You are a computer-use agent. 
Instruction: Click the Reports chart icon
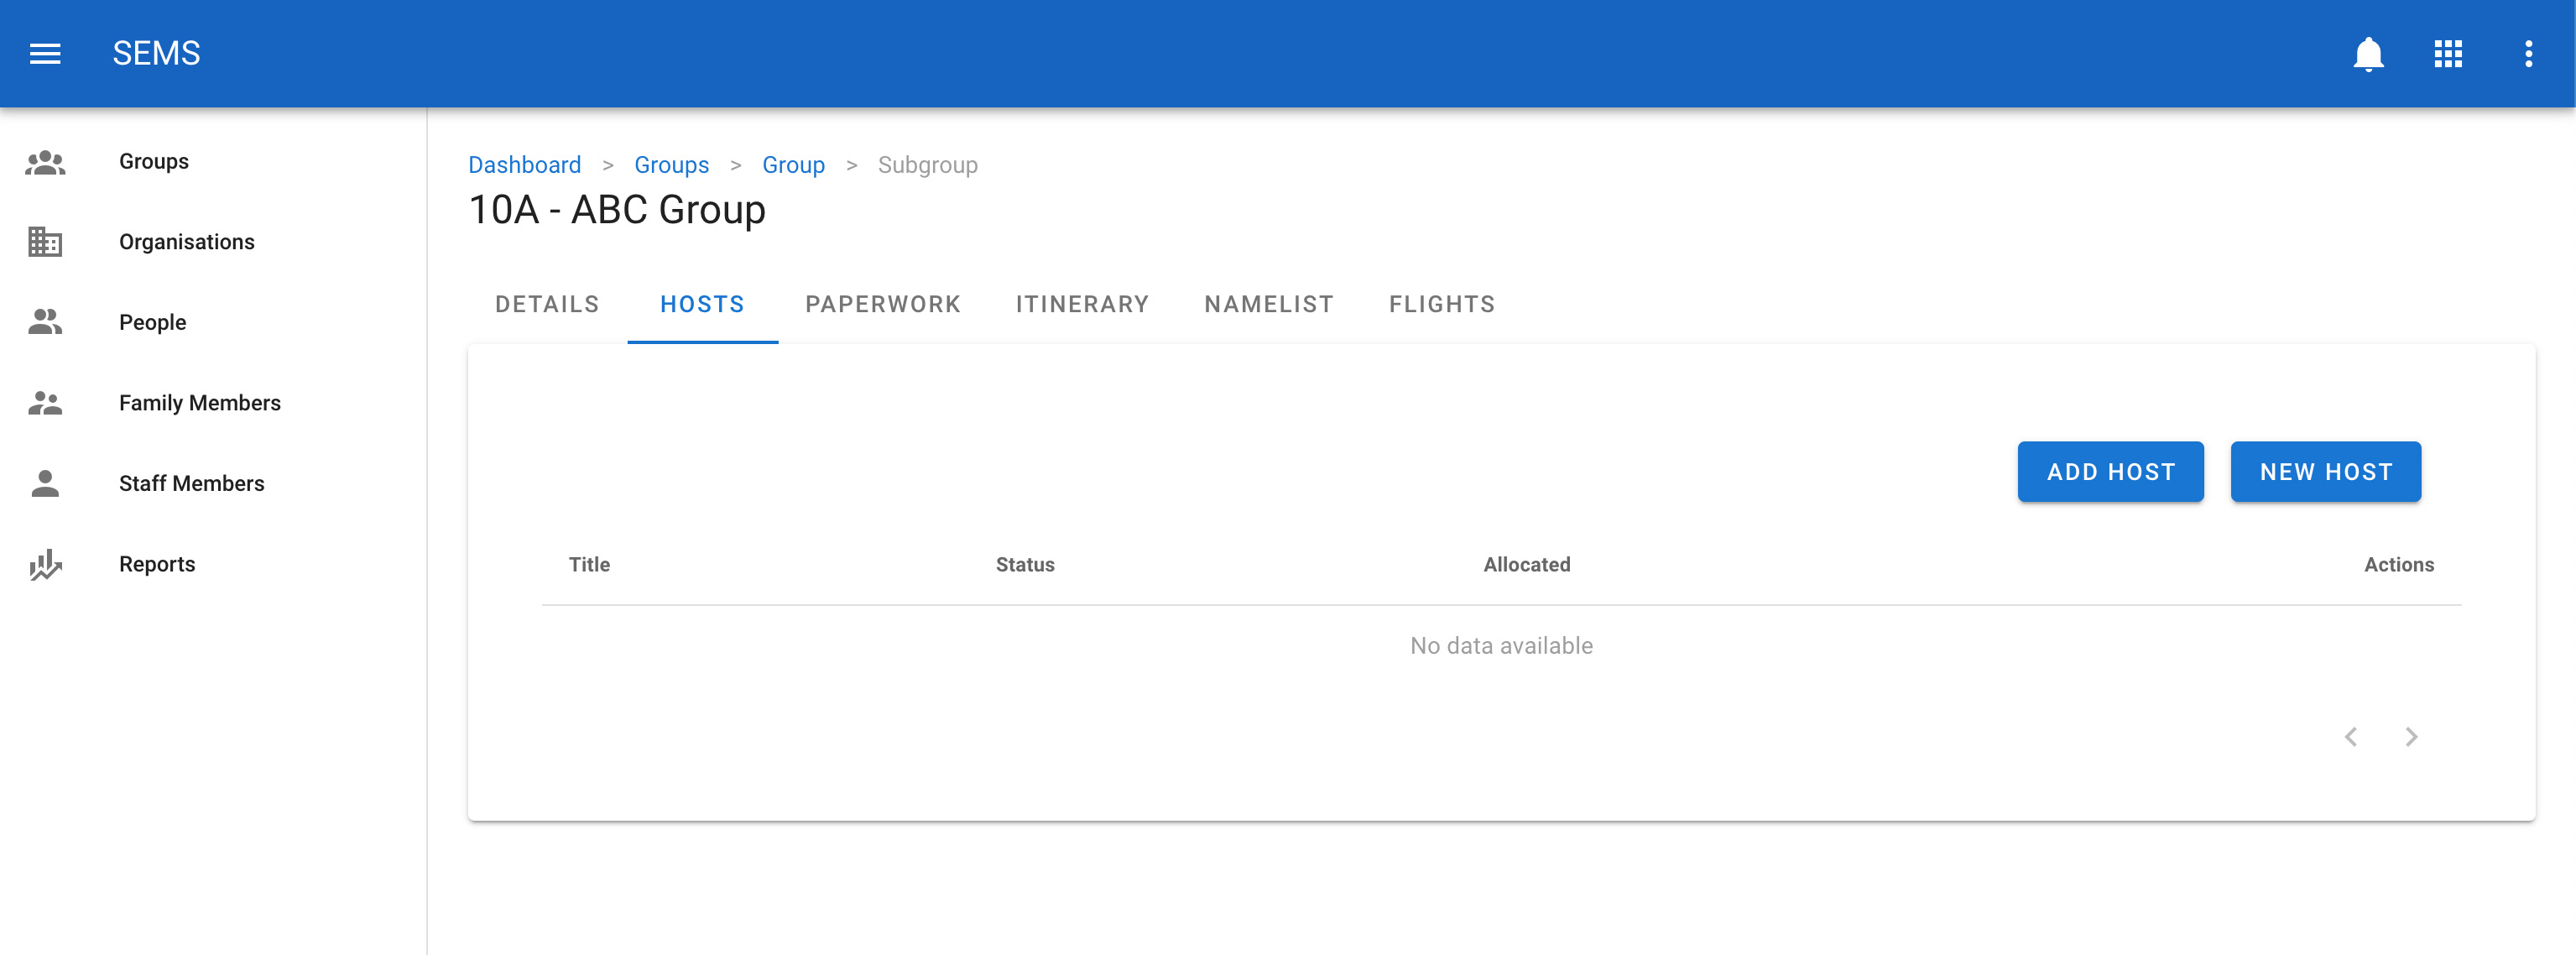point(45,564)
